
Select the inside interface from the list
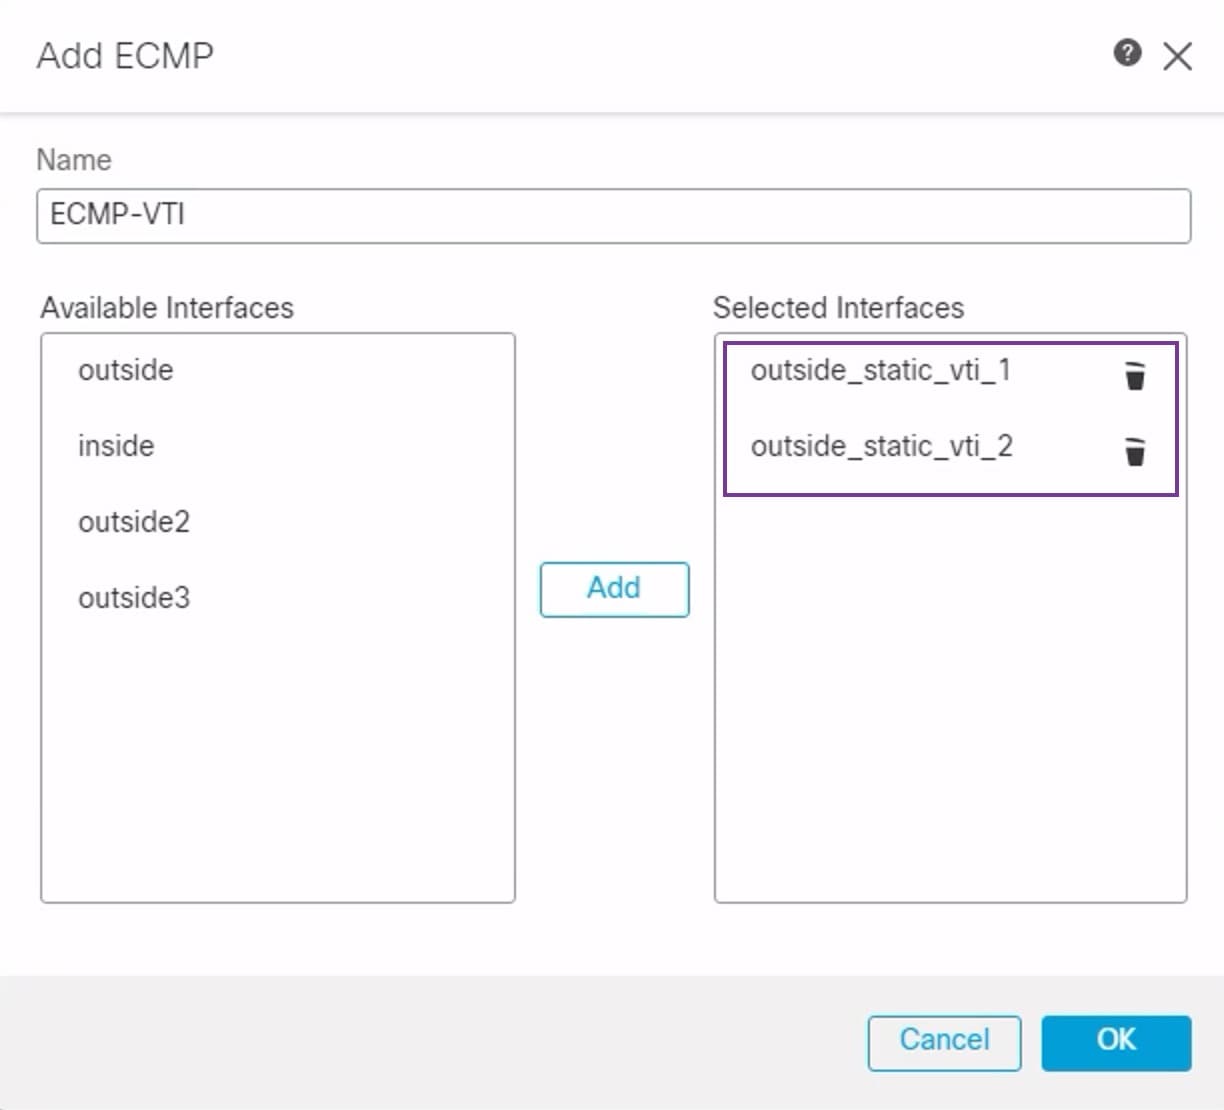[x=116, y=446]
